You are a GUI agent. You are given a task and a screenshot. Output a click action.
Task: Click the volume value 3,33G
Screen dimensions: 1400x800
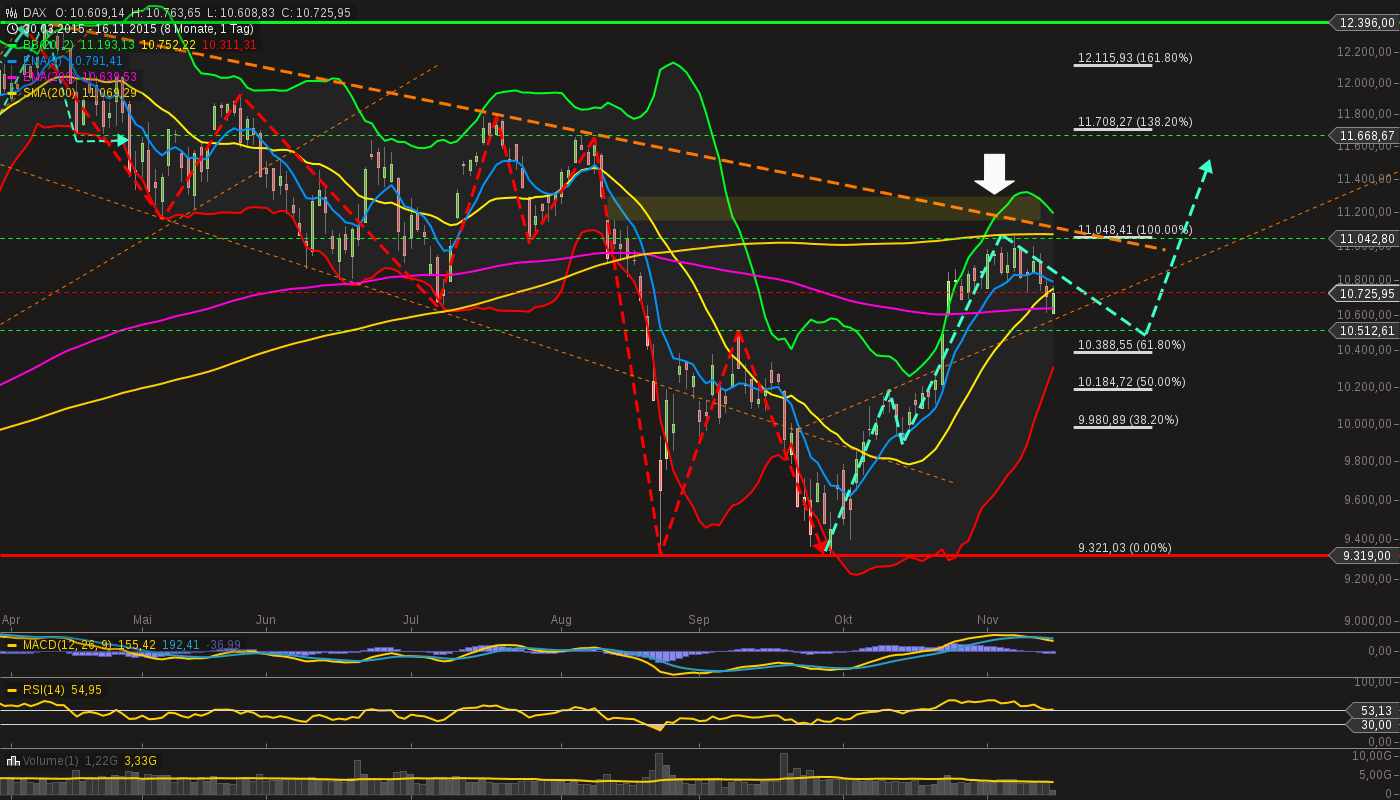(140, 761)
